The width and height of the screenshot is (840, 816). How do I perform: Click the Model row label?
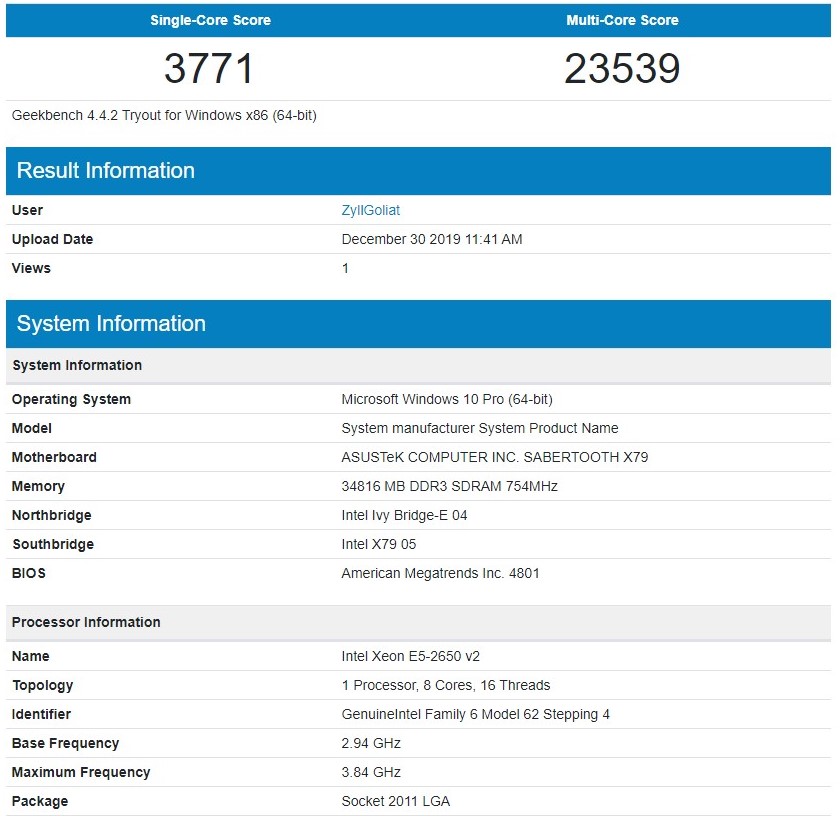[x=32, y=428]
